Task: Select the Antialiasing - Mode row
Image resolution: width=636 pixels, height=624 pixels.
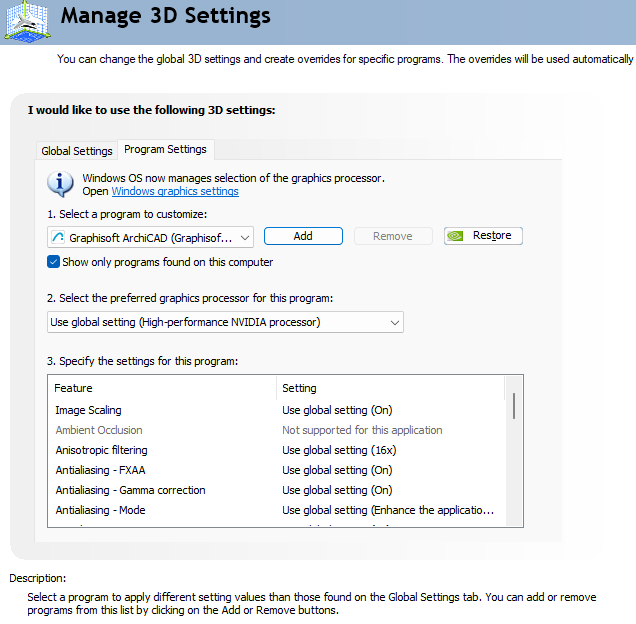Action: tap(277, 510)
